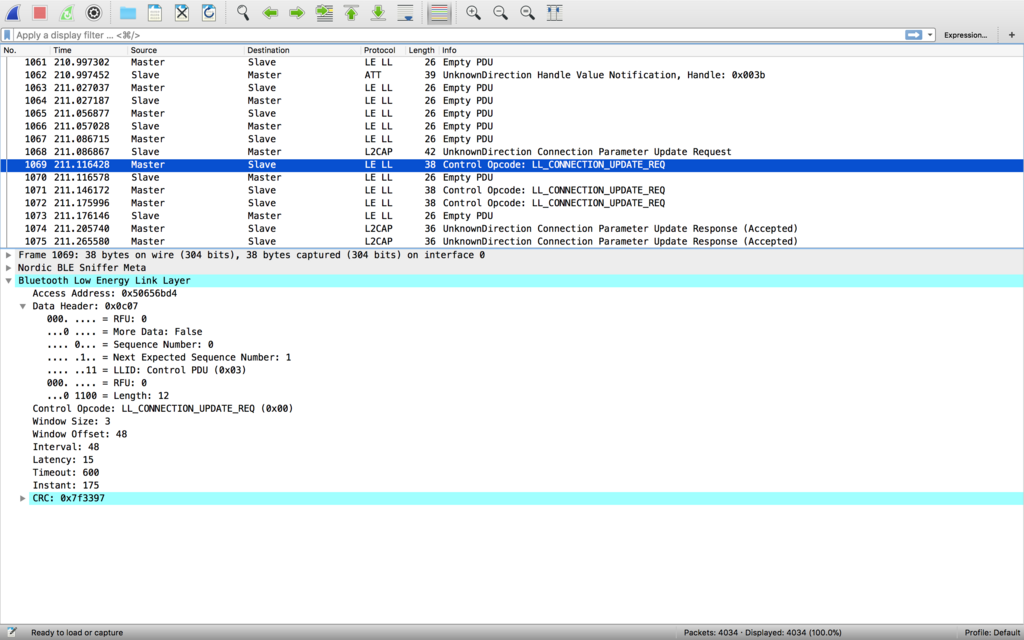Toggle packet list colorization

[440, 12]
